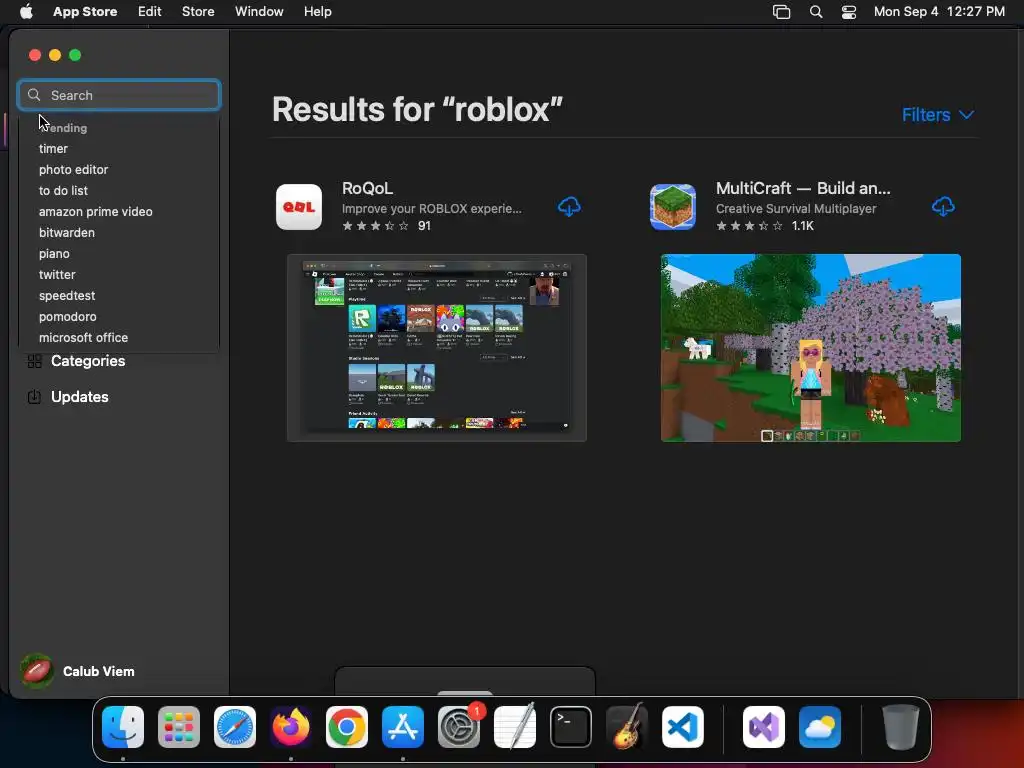Open the MultiCraft grass block icon
This screenshot has width=1024, height=768.
(673, 207)
